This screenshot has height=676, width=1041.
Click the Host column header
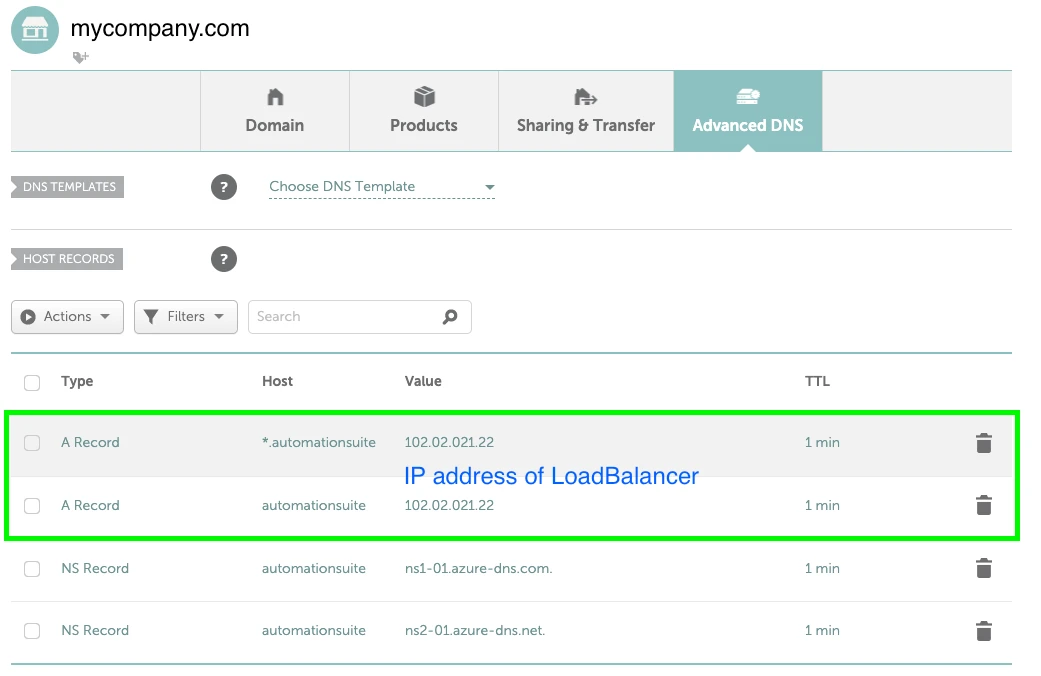[x=278, y=381]
